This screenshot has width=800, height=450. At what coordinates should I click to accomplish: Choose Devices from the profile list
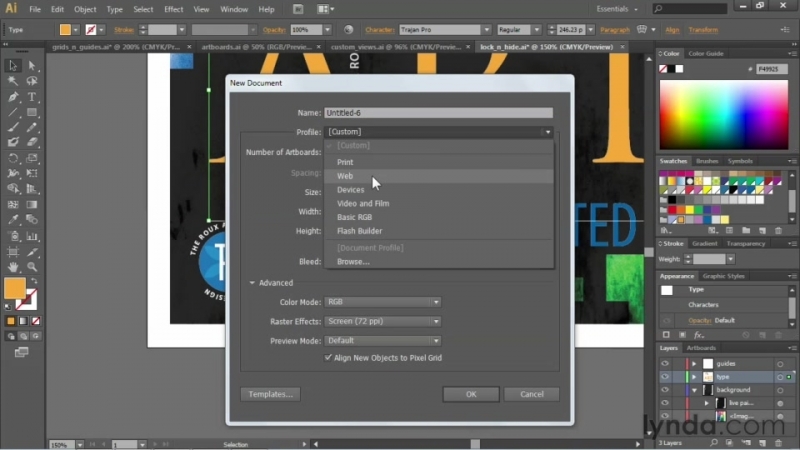[439, 190]
